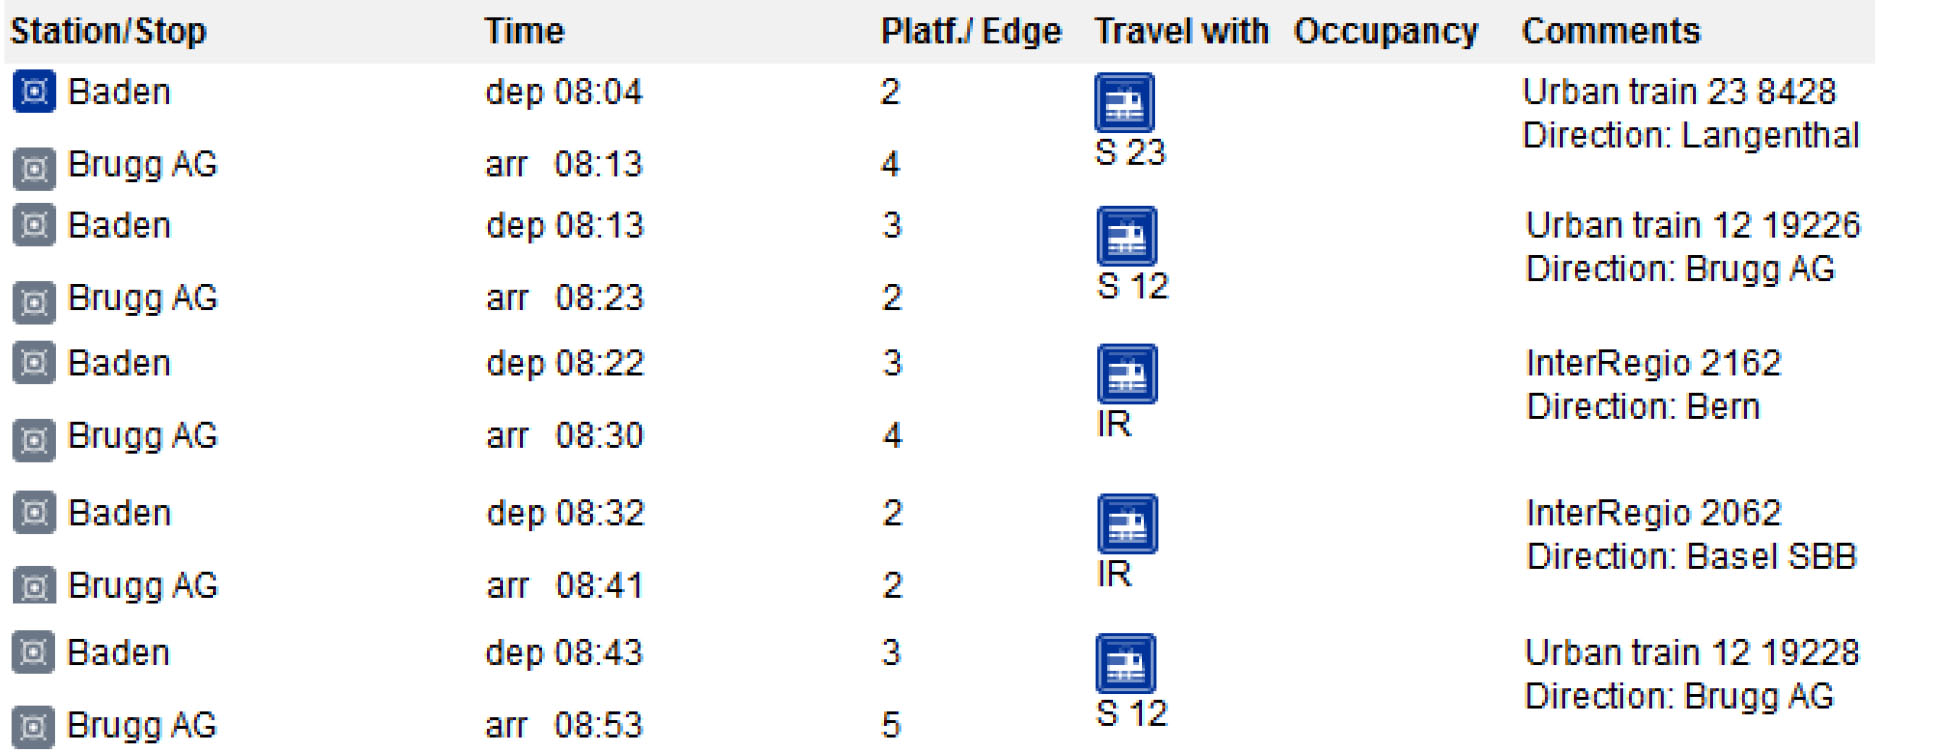Click the S 23 train icon
1939x752 pixels.
click(1124, 103)
